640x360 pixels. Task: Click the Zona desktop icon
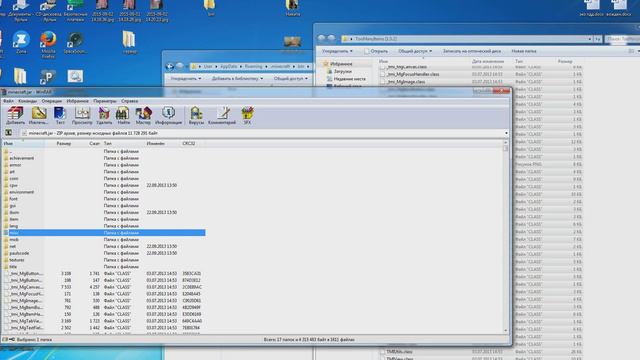pos(21,42)
